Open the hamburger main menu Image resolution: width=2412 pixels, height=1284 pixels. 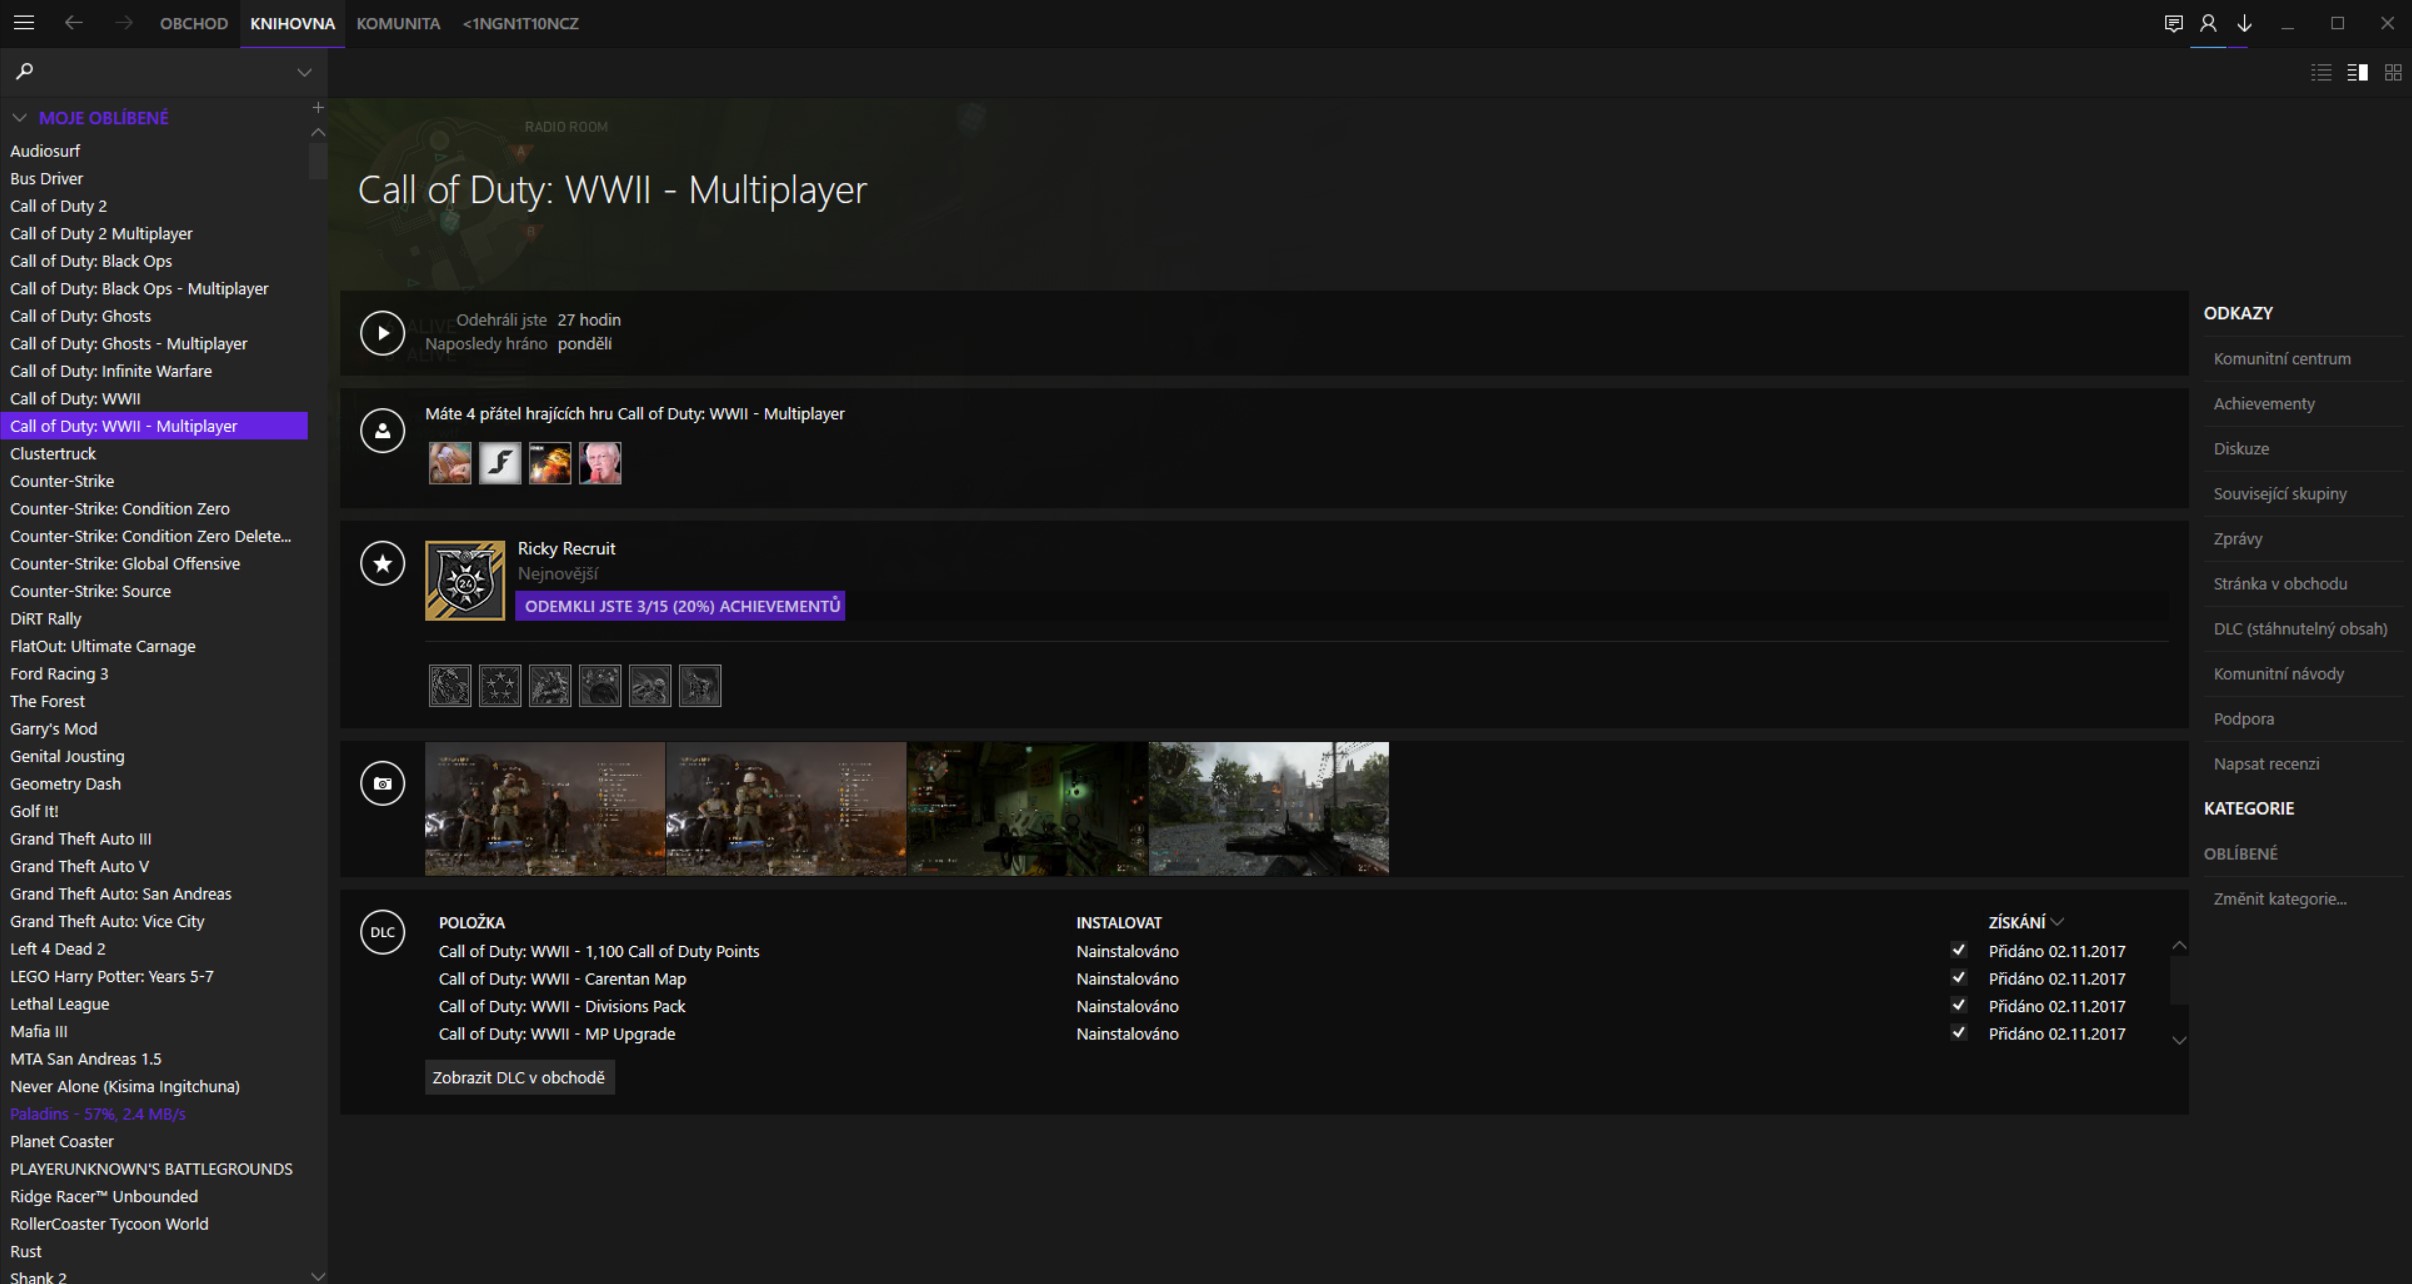[23, 23]
